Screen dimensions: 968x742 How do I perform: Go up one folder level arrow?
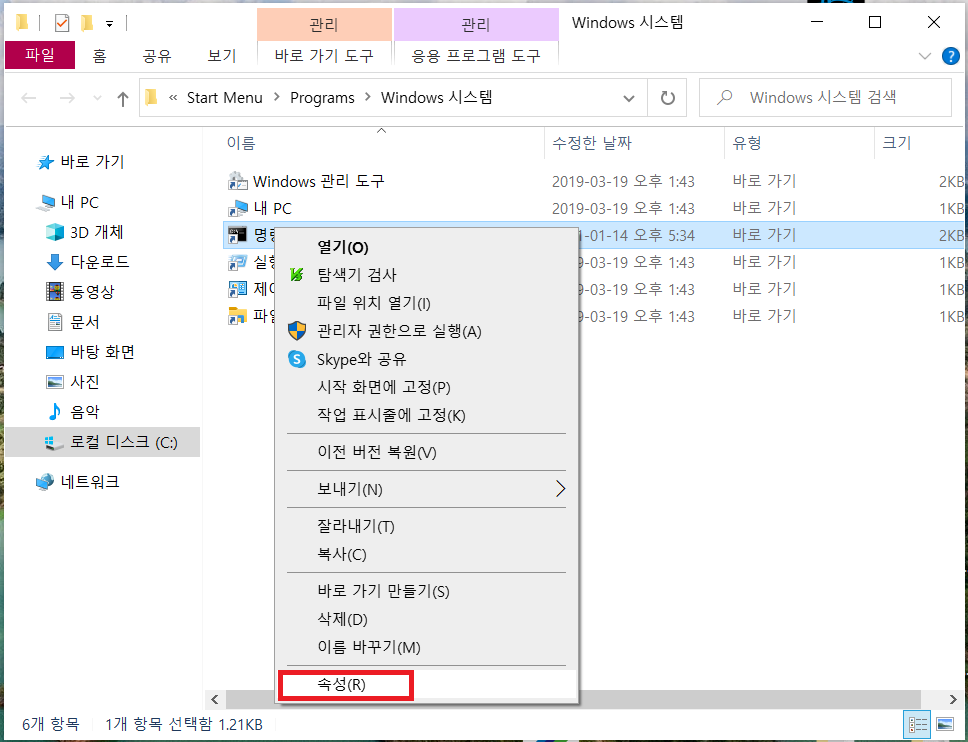tap(123, 98)
